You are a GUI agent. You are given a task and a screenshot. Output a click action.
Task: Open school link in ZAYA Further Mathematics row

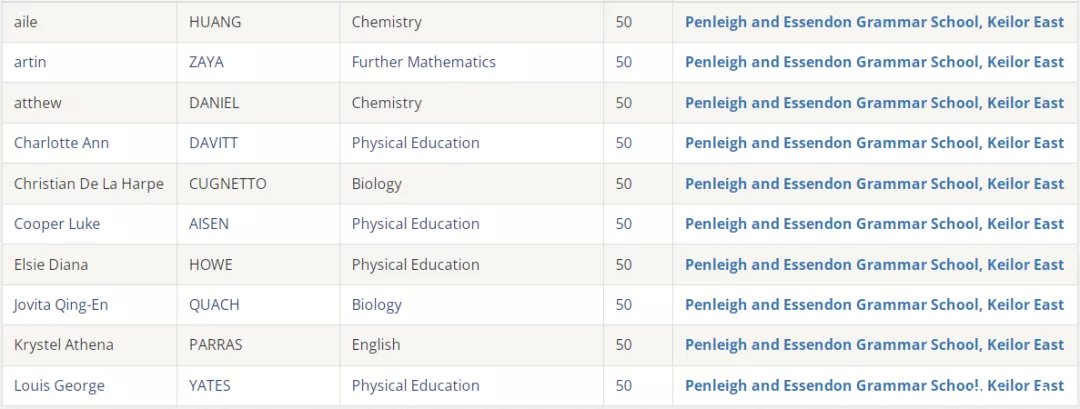[874, 62]
